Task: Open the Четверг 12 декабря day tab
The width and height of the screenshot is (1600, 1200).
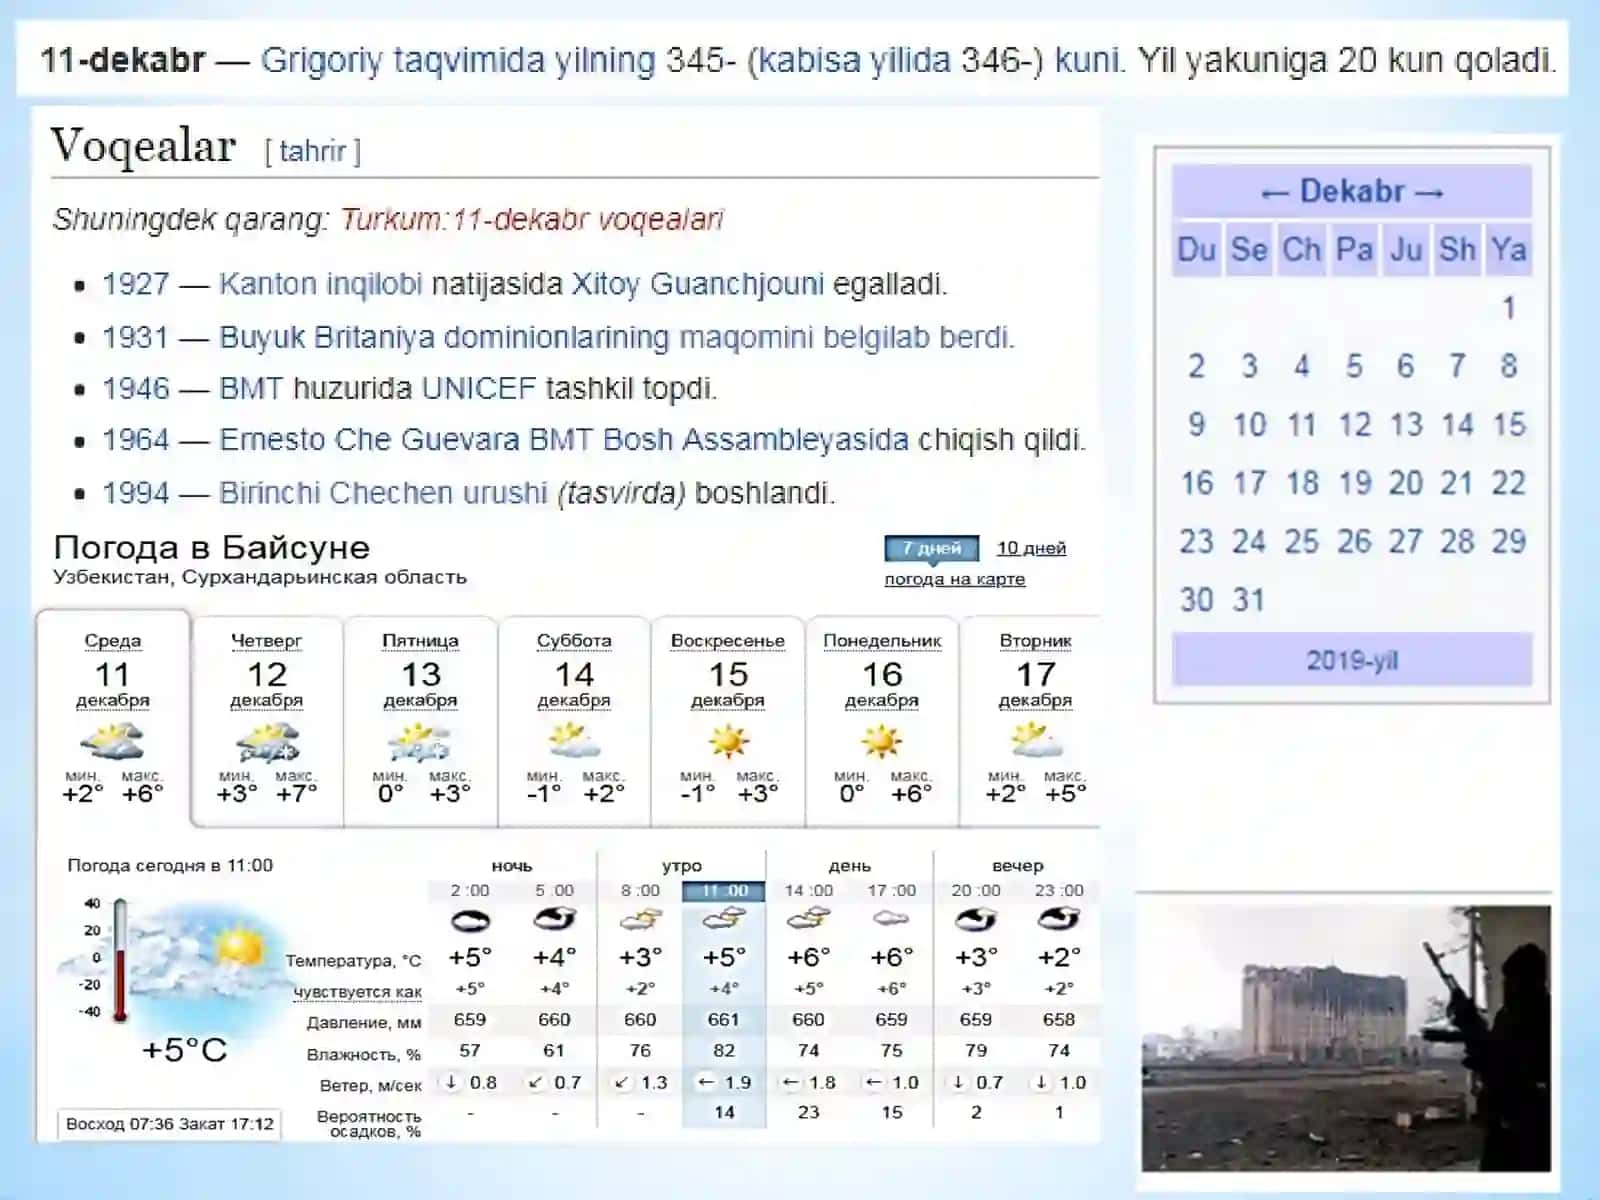Action: [x=267, y=722]
